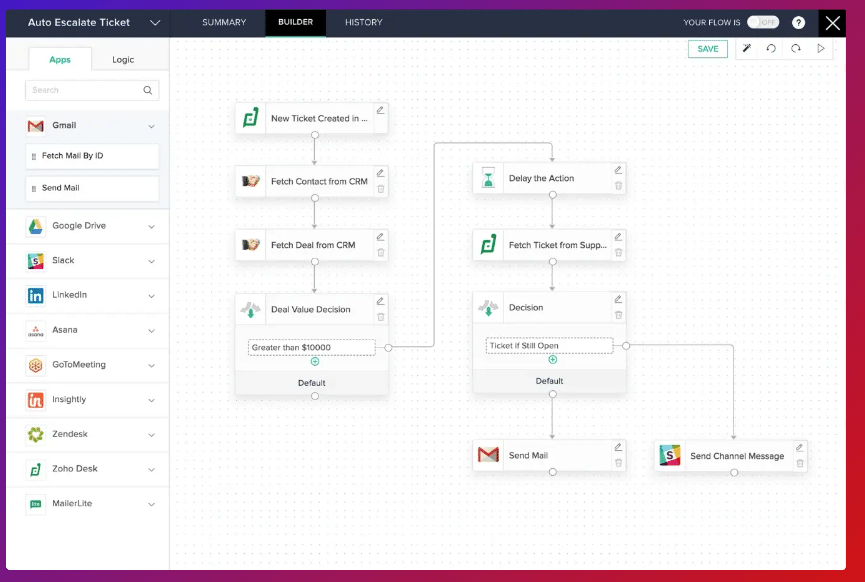
Task: Add a branch under Greater than $10000
Action: pos(314,362)
